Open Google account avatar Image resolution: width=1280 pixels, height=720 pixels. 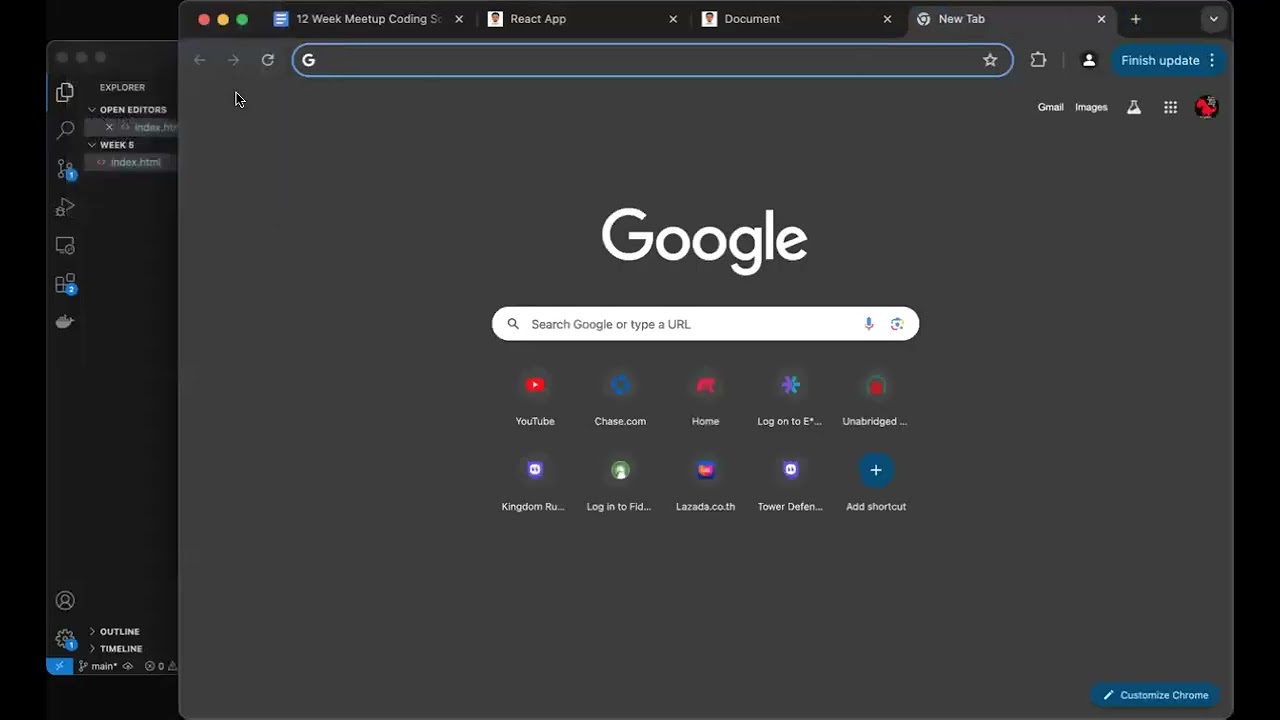(1206, 107)
